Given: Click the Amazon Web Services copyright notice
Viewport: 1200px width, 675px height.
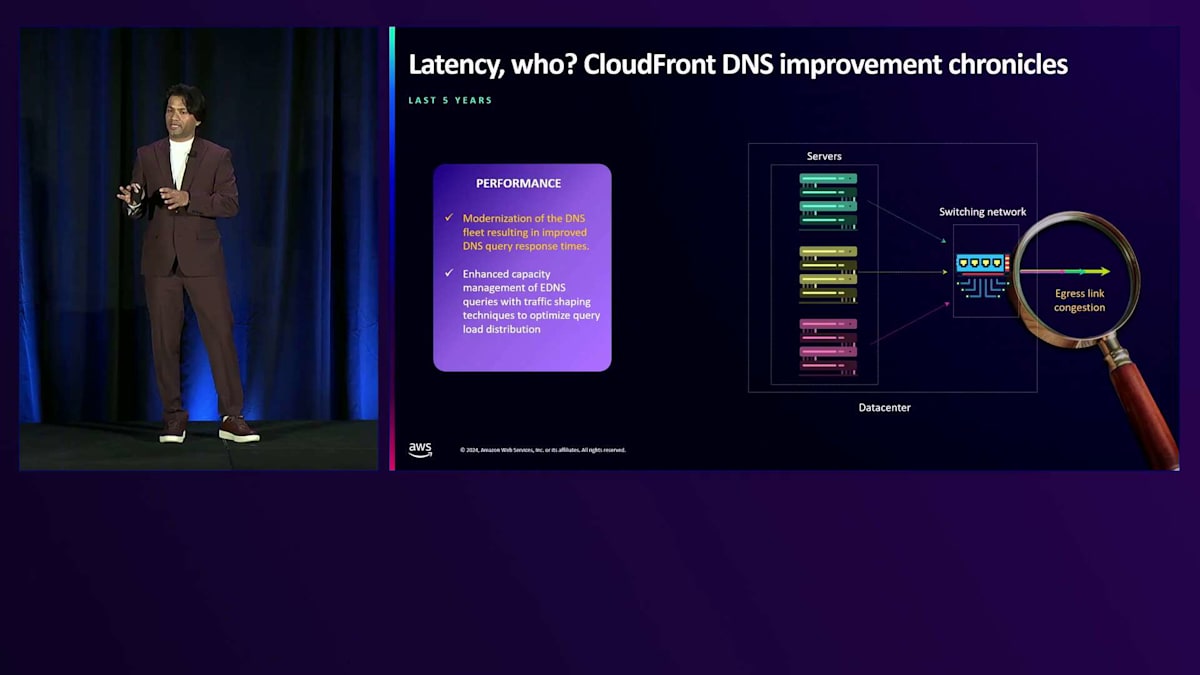Looking at the screenshot, I should click(543, 450).
